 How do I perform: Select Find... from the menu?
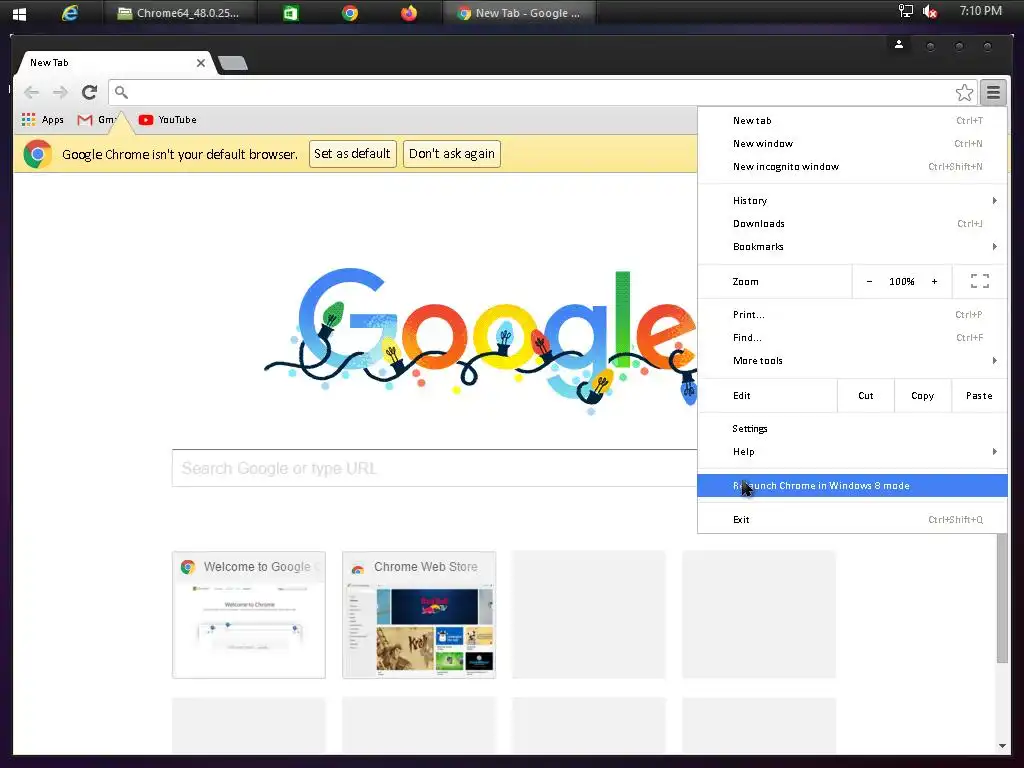(852, 338)
